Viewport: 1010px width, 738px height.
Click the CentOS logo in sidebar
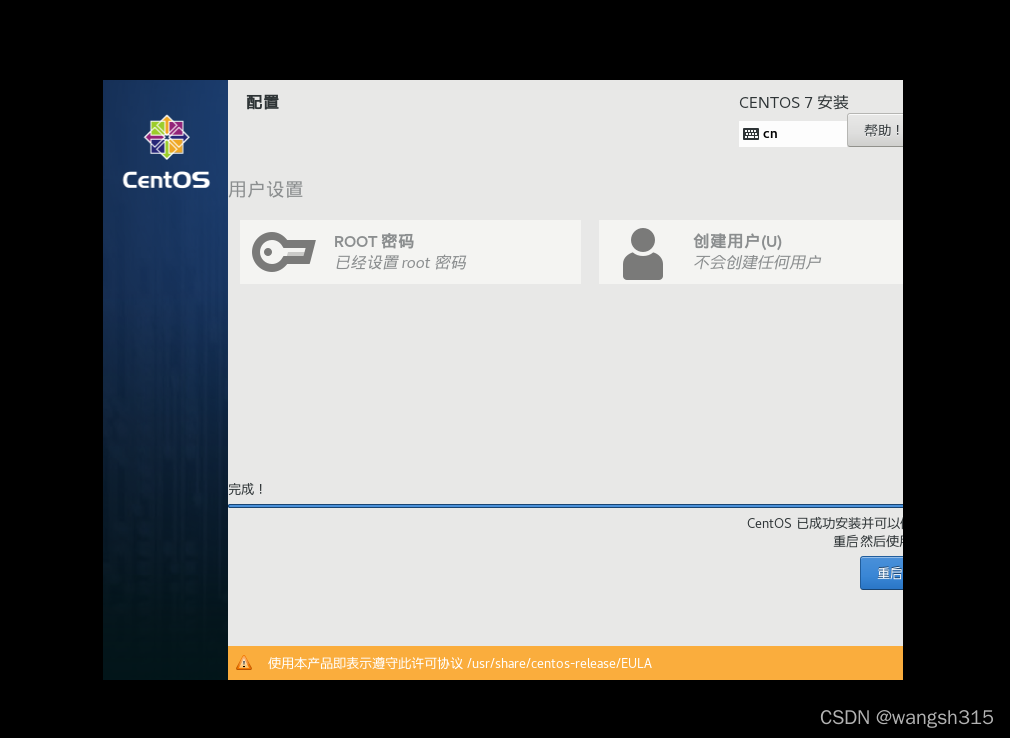[x=166, y=153]
